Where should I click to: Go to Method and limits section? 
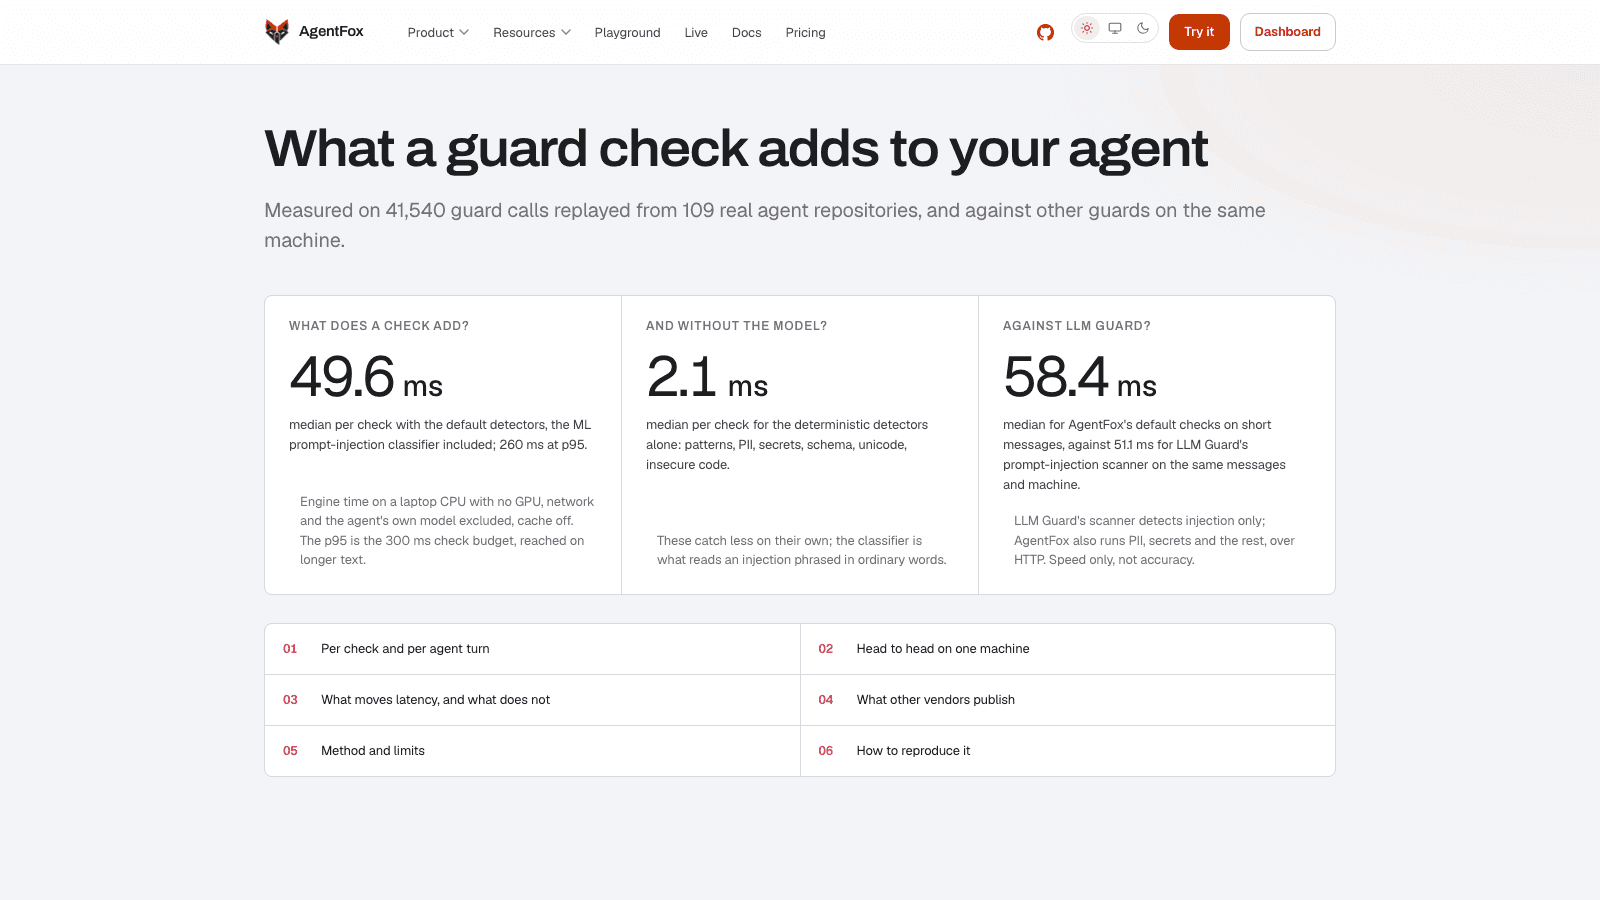532,751
